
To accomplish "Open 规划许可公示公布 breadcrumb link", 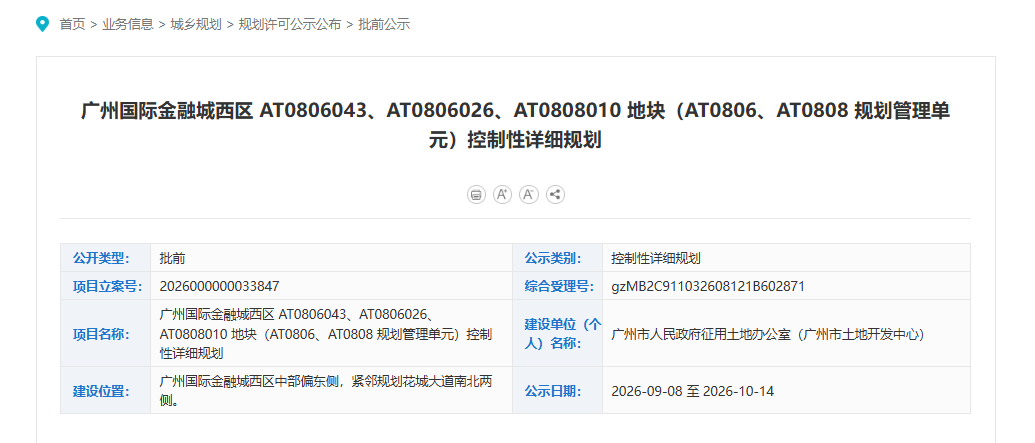I will click(290, 24).
